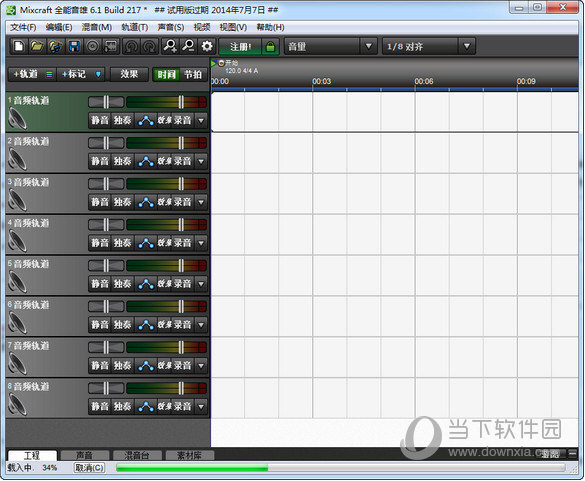Open track 6 automation curve icon
The height and width of the screenshot is (481, 585).
pos(146,325)
